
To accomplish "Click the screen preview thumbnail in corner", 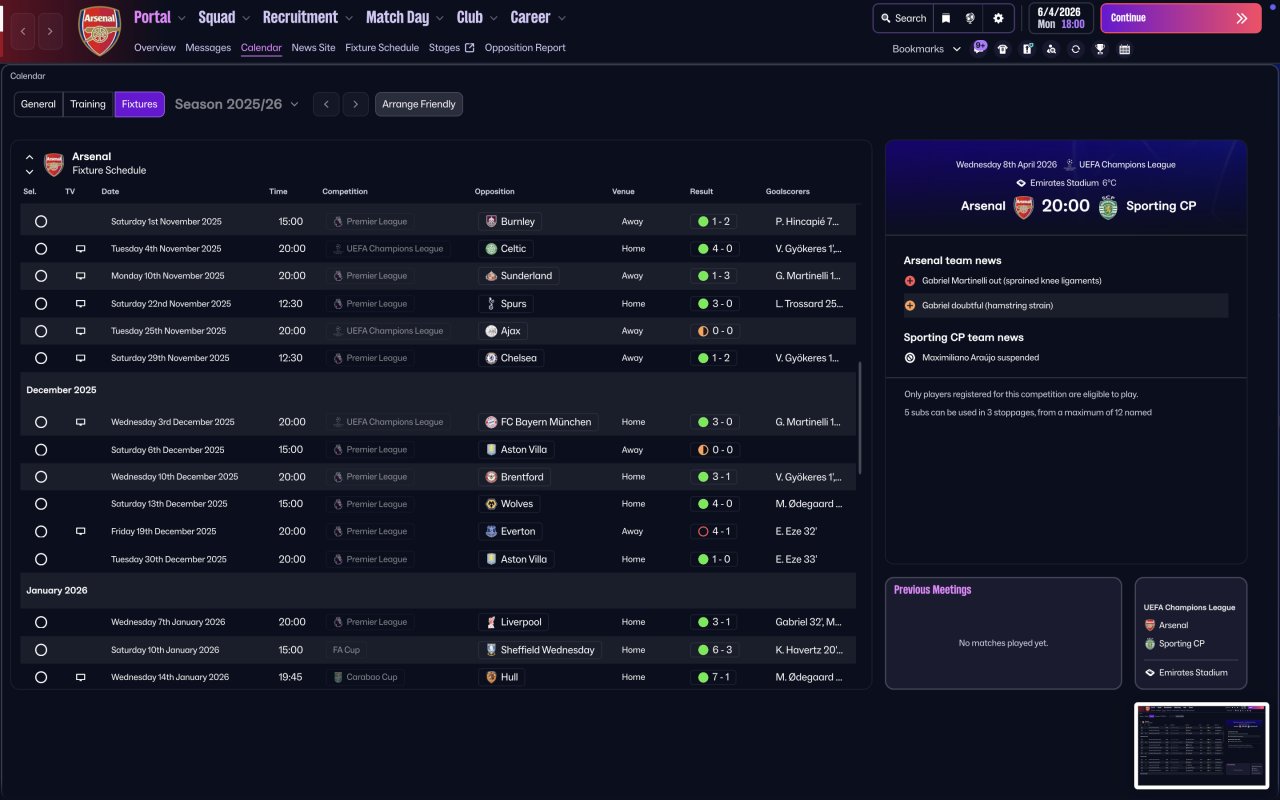I will click(x=1201, y=745).
